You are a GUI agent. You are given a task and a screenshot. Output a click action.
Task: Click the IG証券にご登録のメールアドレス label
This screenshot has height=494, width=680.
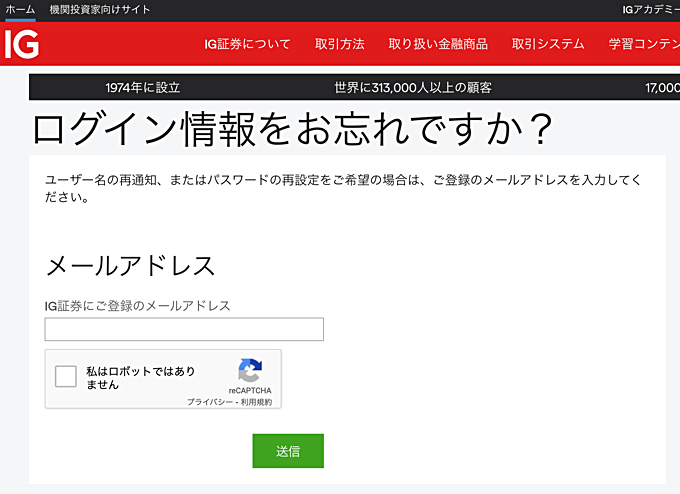pyautogui.click(x=137, y=306)
